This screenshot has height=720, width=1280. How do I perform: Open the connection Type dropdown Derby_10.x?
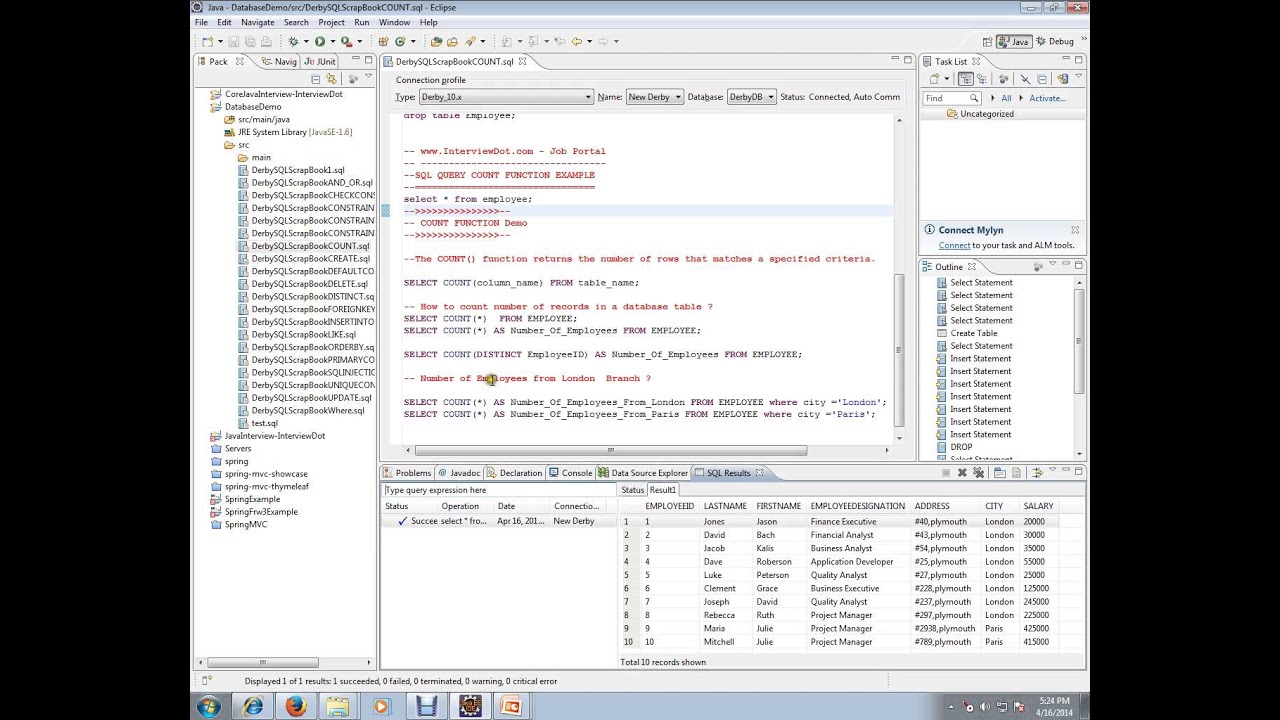click(506, 97)
